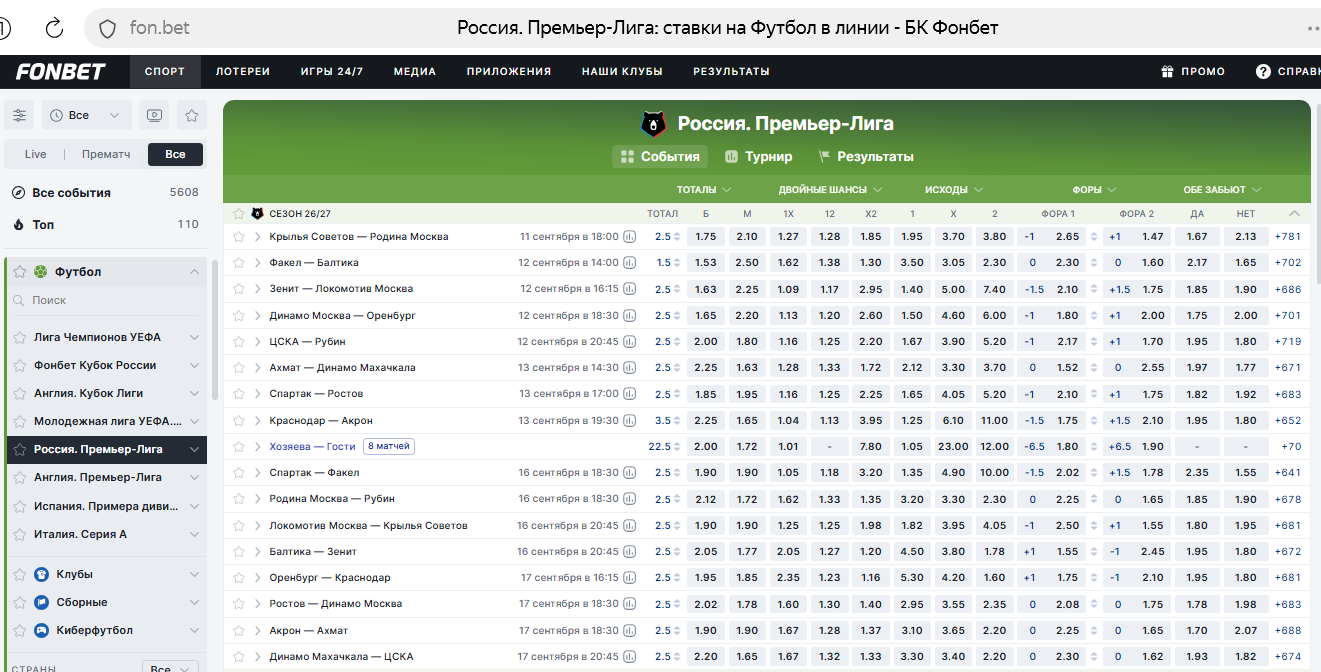Collapse the Футбол sidebar section

[x=194, y=272]
